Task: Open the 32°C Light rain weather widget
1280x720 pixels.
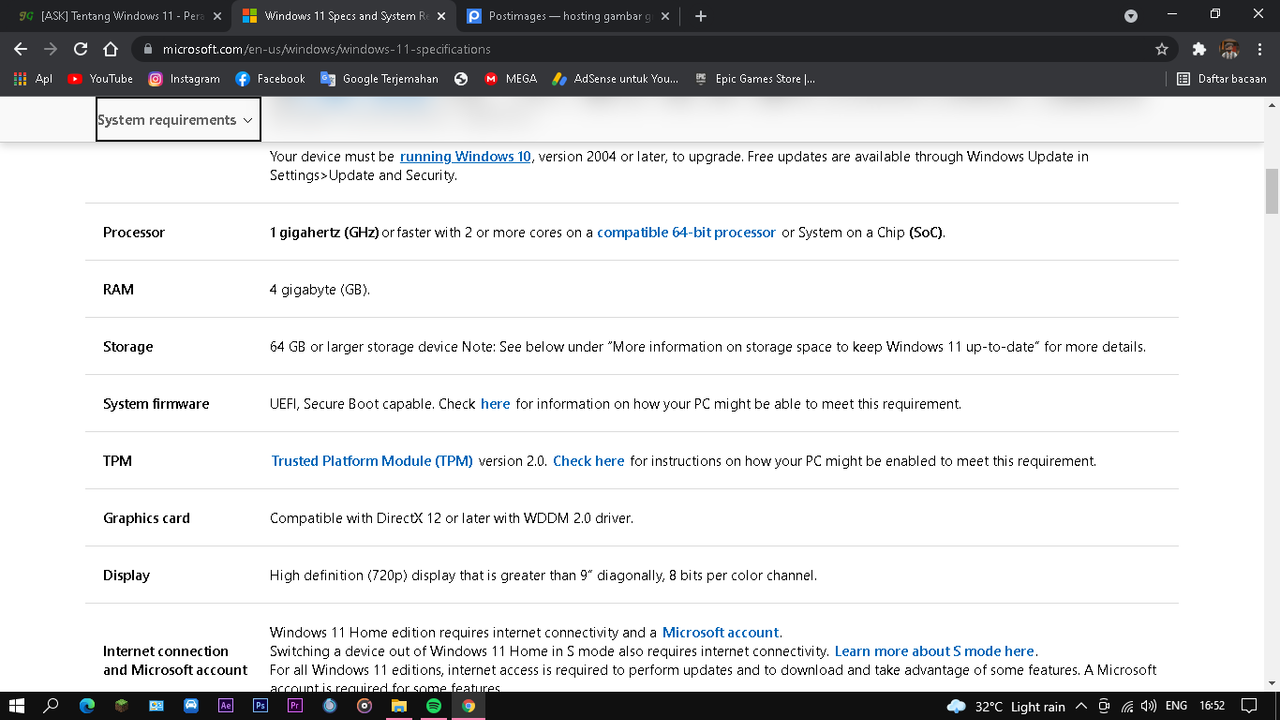Action: point(1006,706)
